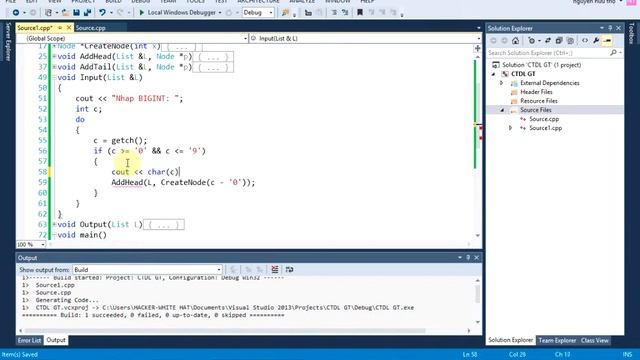Expand the collapsed AddHead function
The height and width of the screenshot is (360, 640).
(54, 56)
